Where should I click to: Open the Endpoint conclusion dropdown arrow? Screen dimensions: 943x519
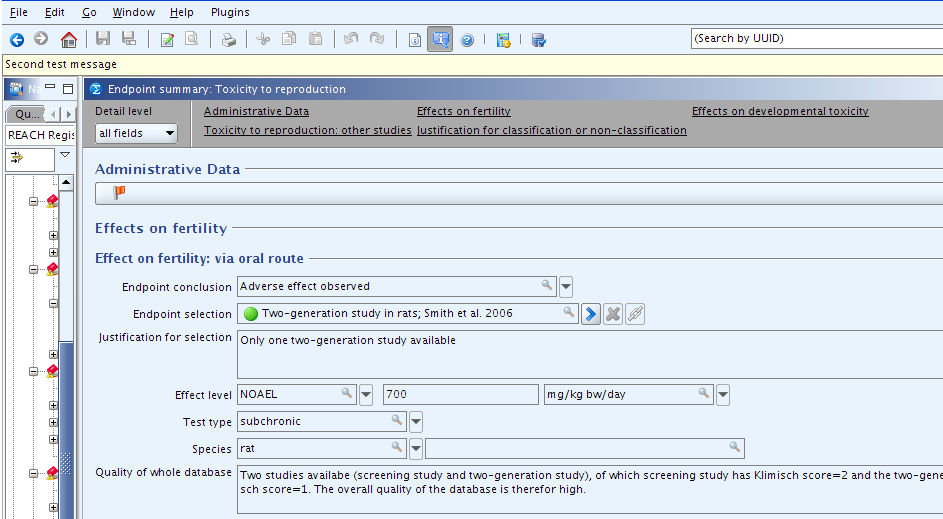[x=566, y=287]
